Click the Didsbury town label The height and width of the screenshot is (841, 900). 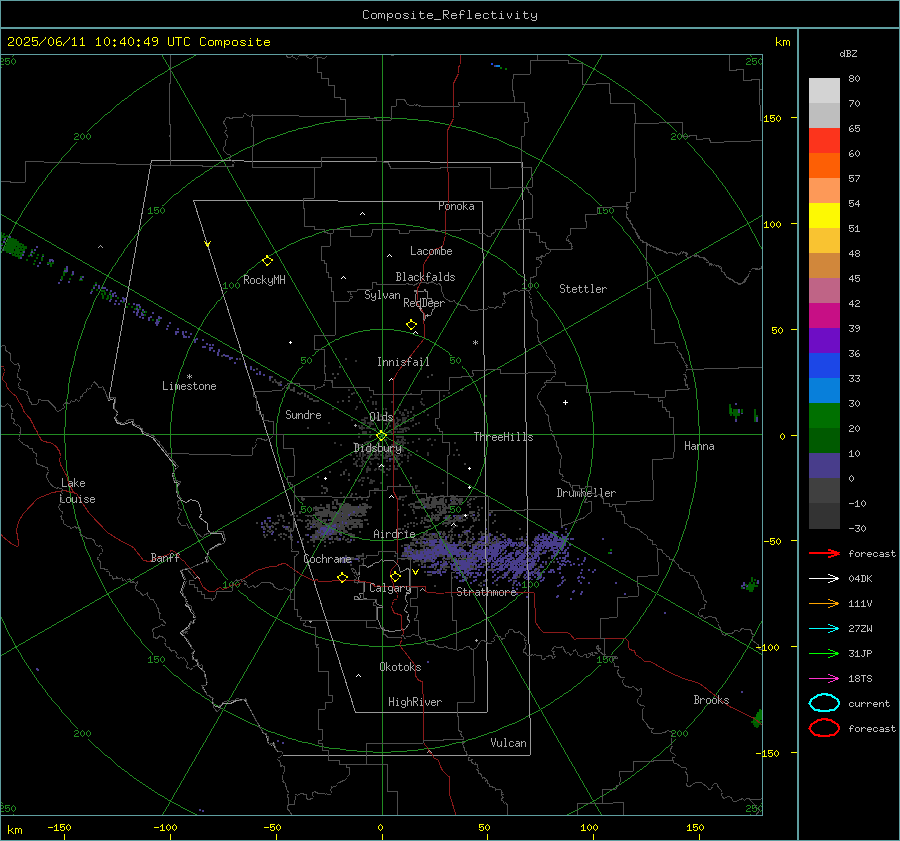pos(377,448)
